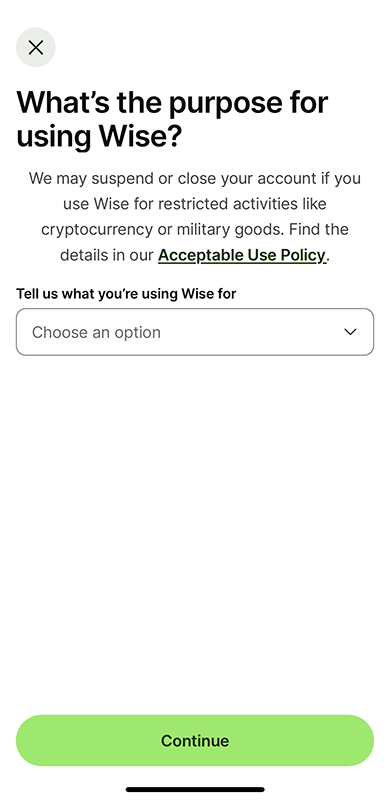The height and width of the screenshot is (800, 390).
Task: Expand the Choose an option dropdown
Action: pyautogui.click(x=195, y=332)
